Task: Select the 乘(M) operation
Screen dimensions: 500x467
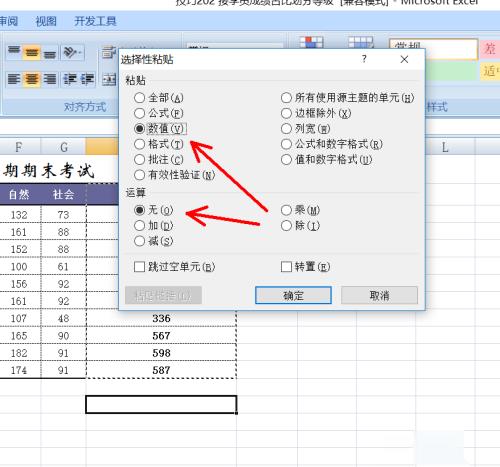Action: click(300, 210)
